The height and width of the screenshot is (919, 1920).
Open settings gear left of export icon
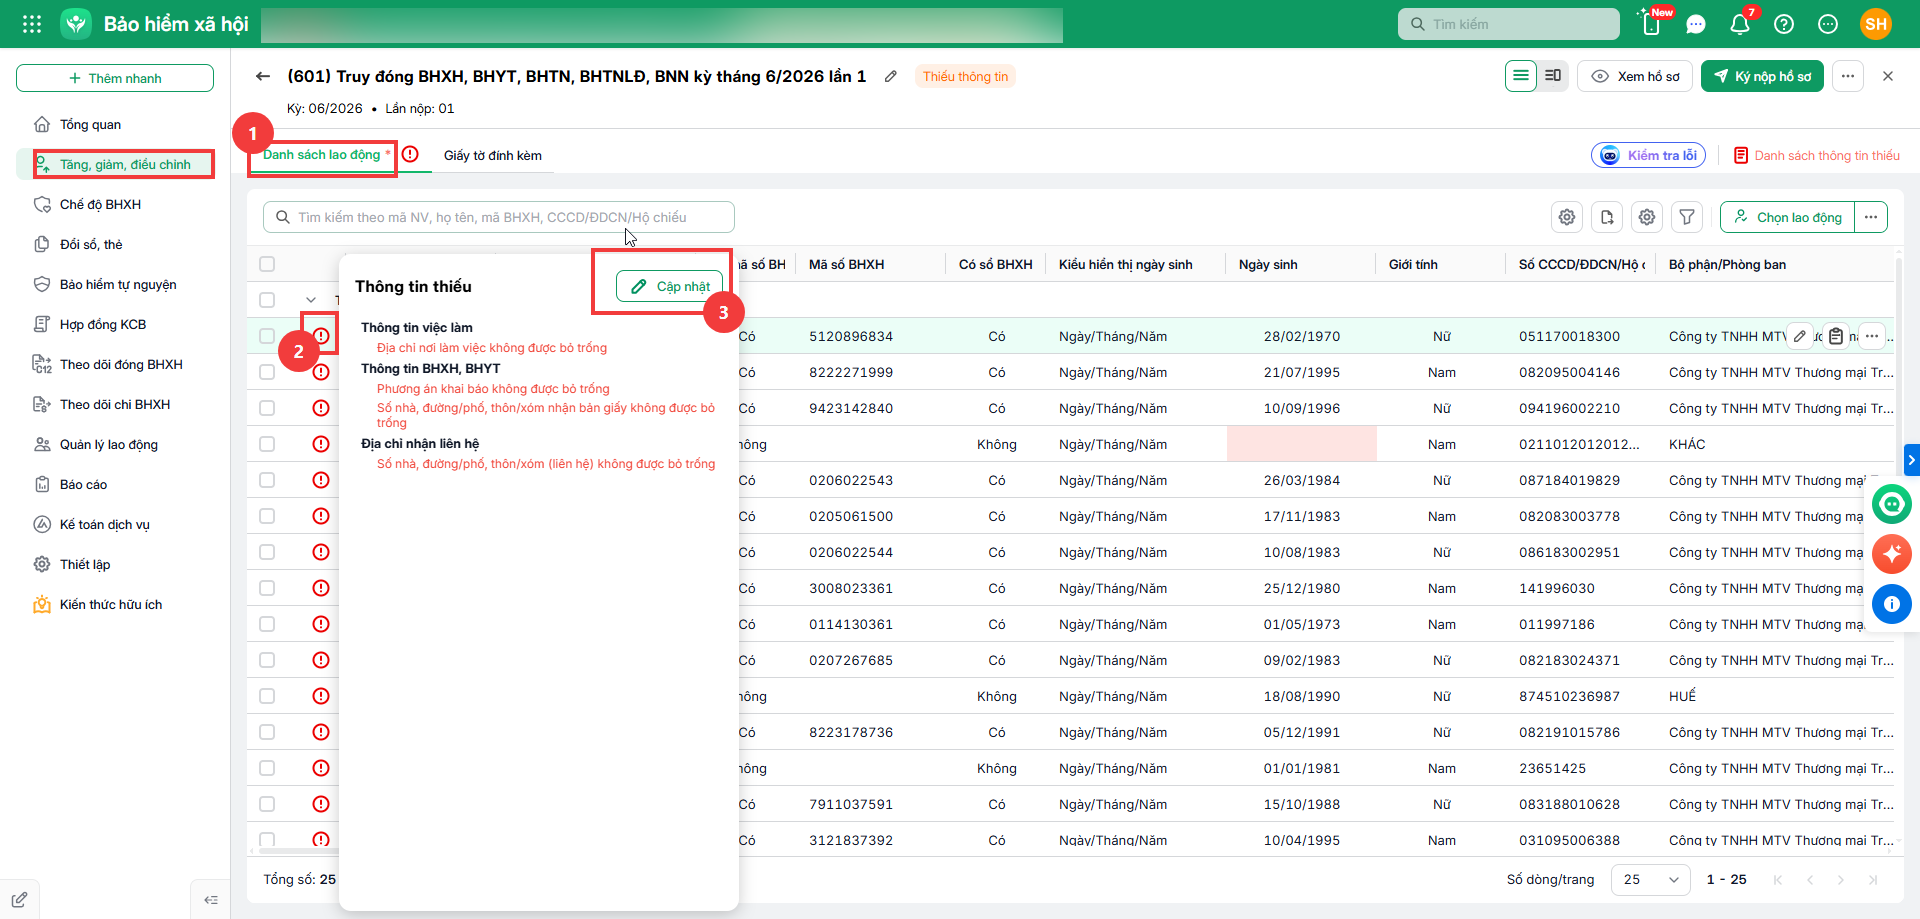click(1567, 217)
